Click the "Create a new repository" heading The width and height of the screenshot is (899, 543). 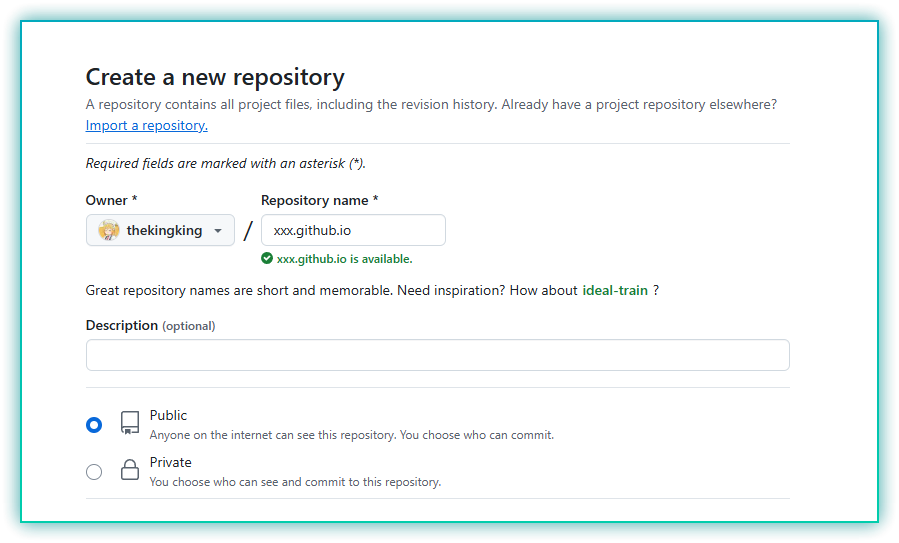[215, 77]
